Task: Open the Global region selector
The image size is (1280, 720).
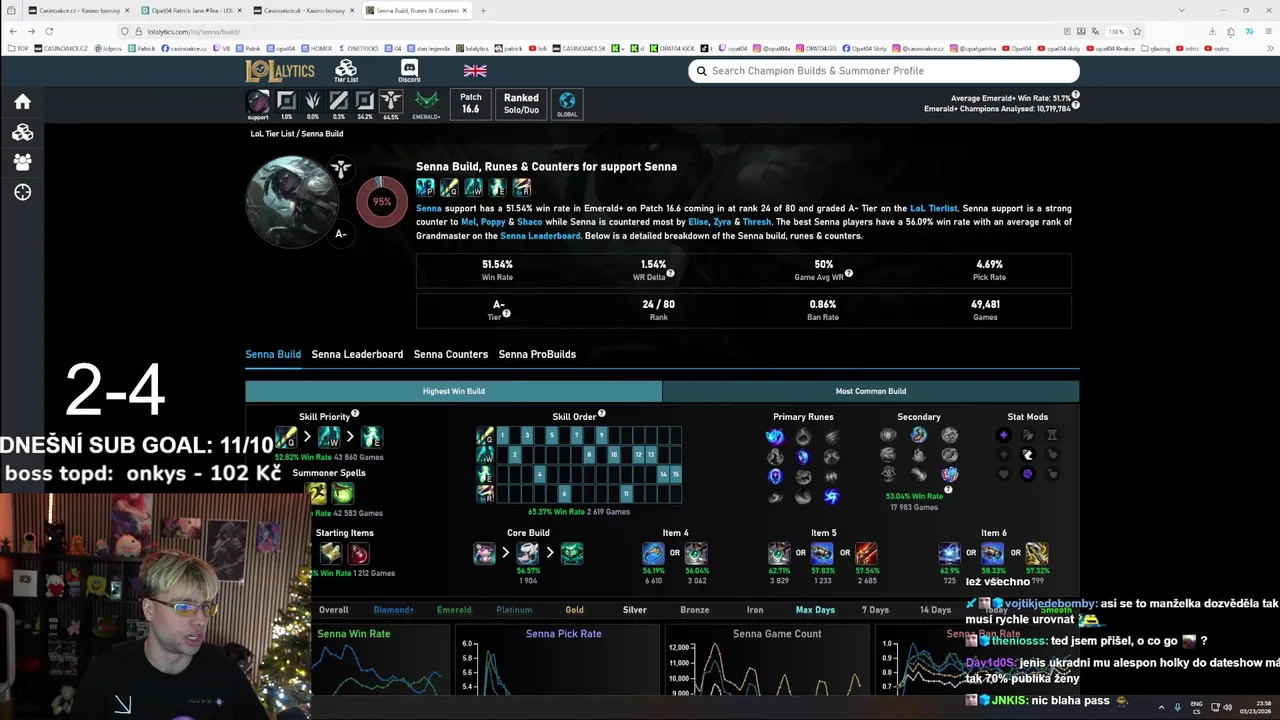Action: 567,104
